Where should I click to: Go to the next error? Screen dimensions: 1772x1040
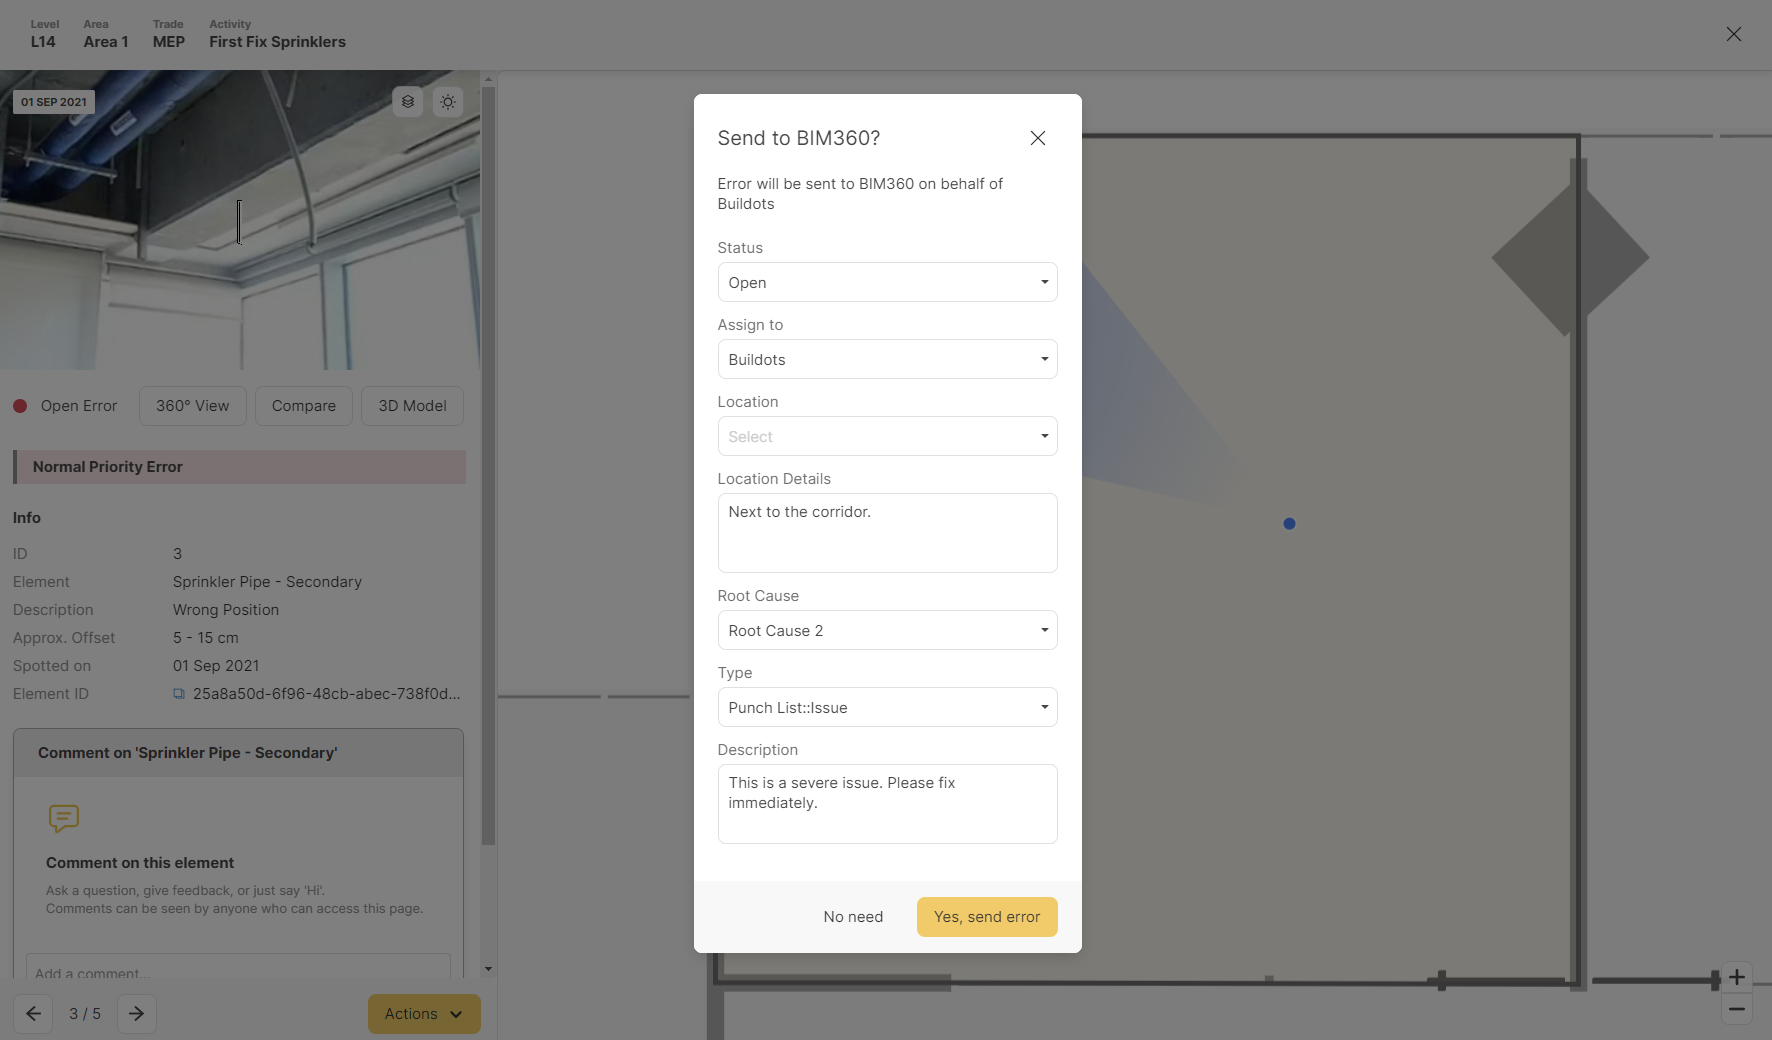pyautogui.click(x=137, y=1014)
